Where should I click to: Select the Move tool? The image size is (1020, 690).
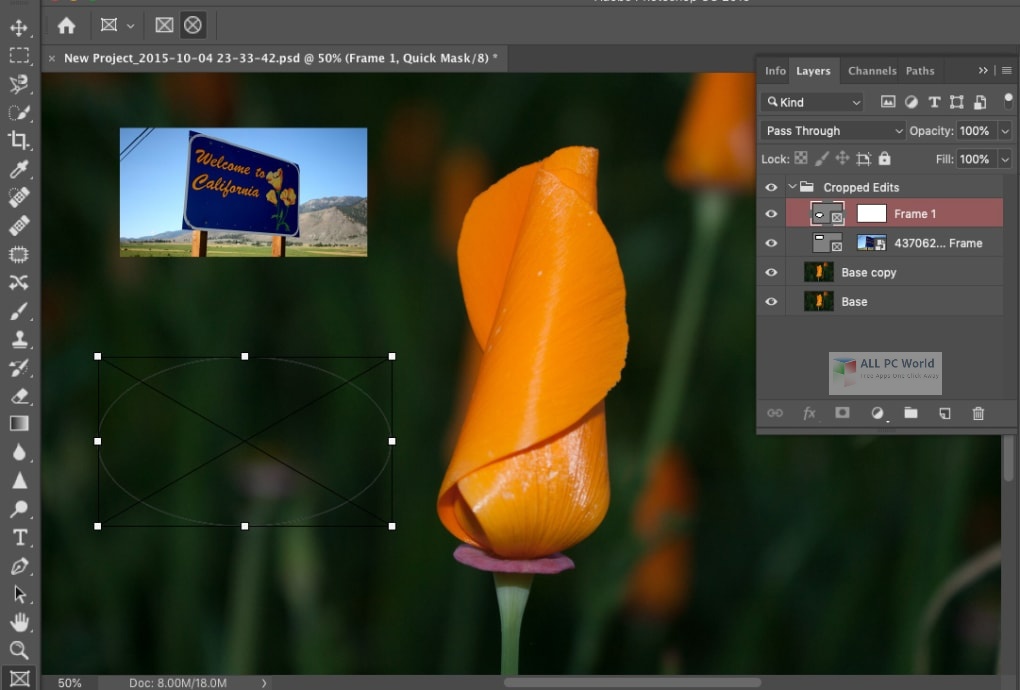(19, 27)
